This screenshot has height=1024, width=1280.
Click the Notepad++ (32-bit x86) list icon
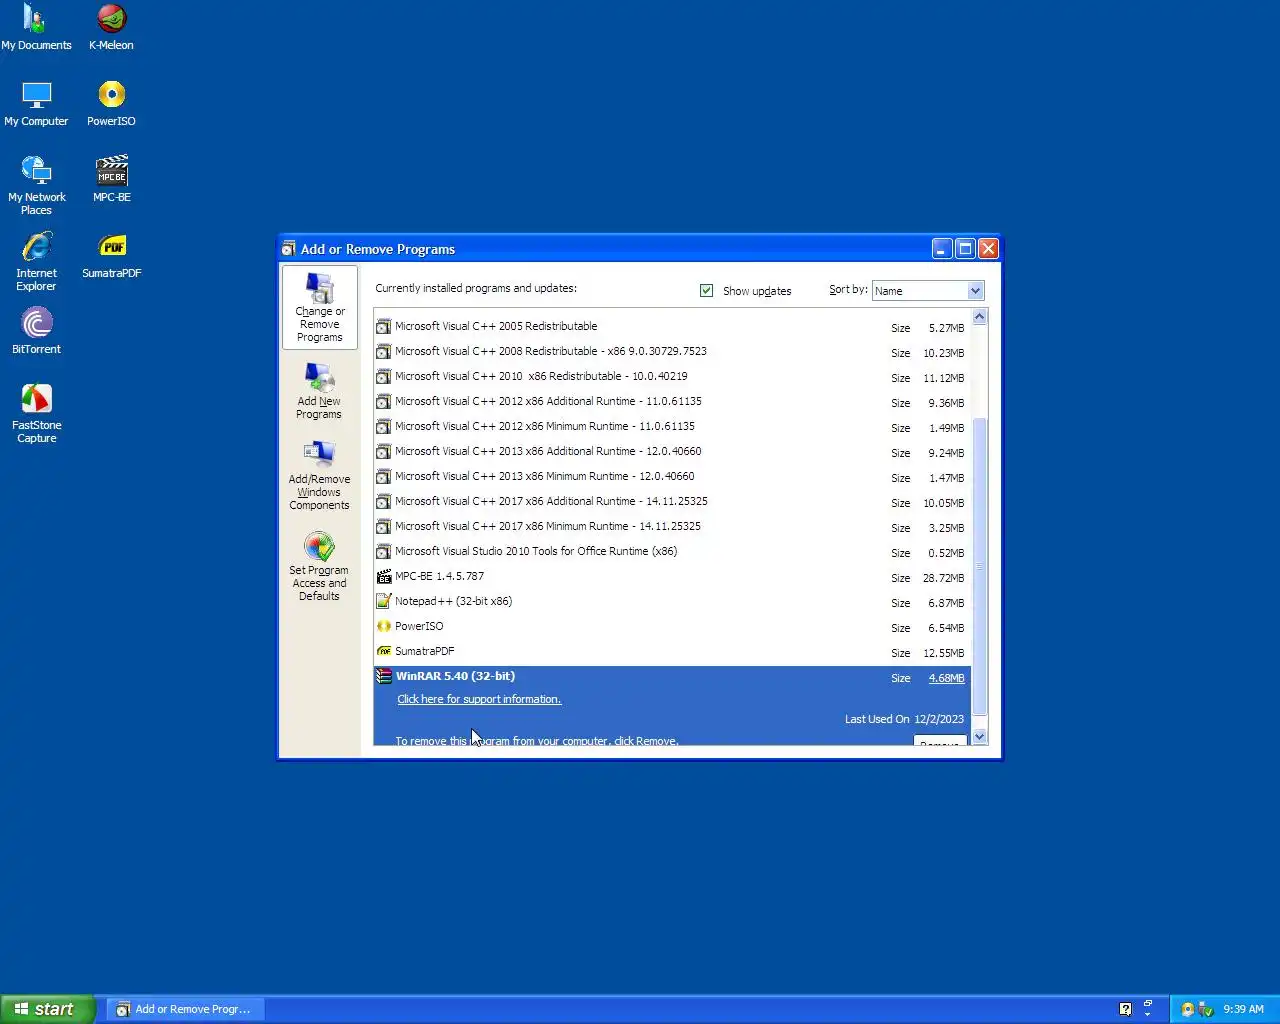coord(383,601)
